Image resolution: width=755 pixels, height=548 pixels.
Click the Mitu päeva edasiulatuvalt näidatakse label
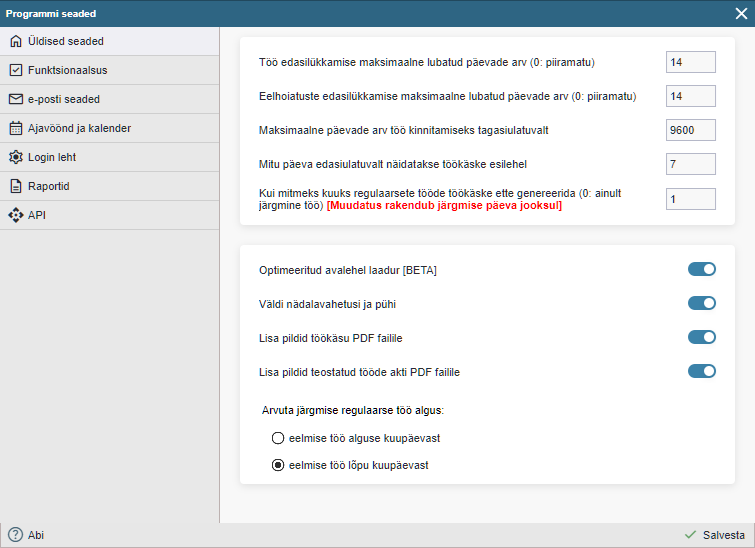click(392, 164)
